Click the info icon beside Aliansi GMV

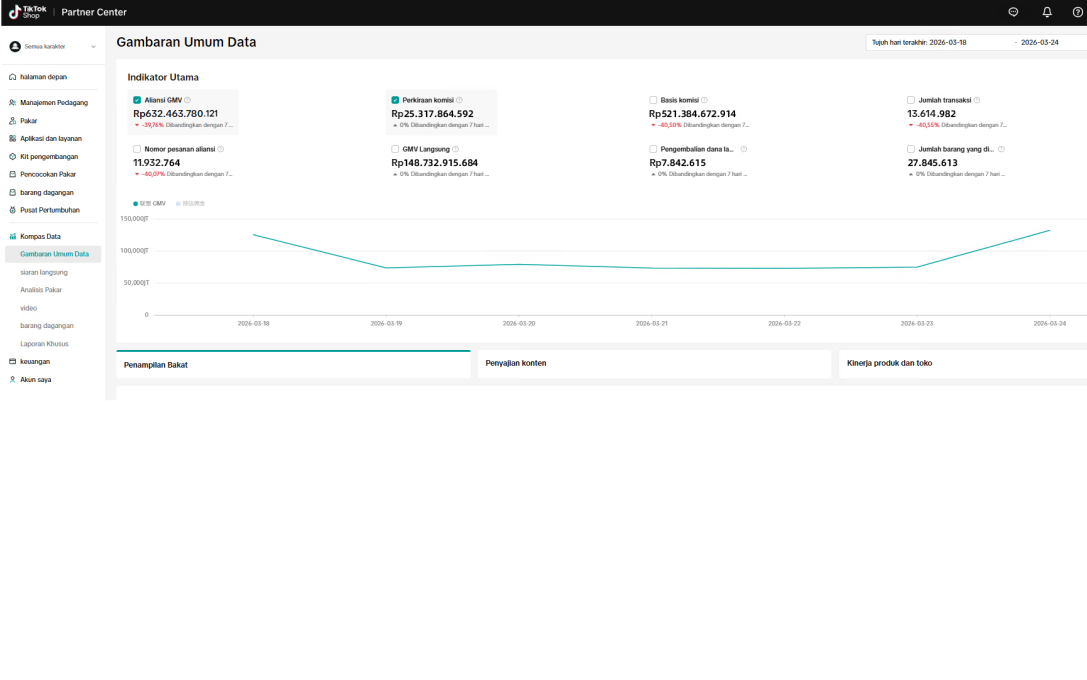(x=188, y=100)
